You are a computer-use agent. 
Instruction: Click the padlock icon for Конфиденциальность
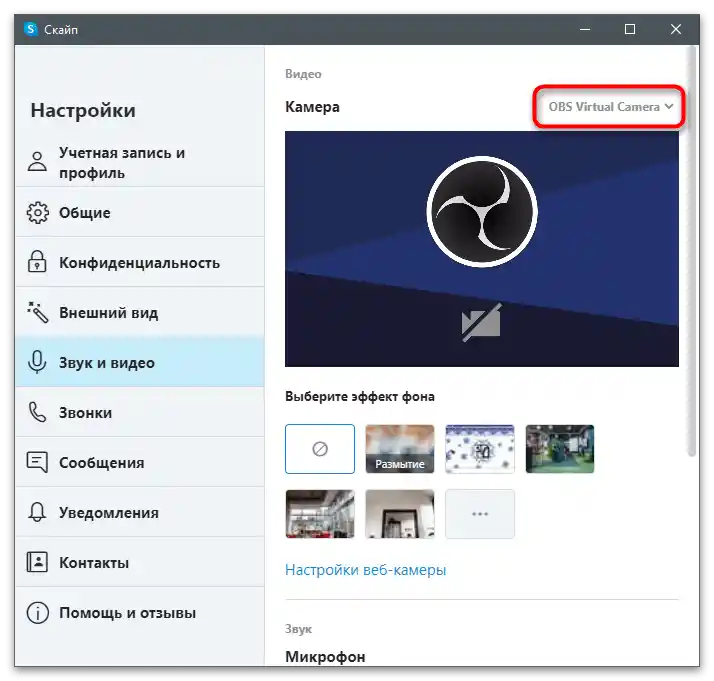click(x=37, y=262)
